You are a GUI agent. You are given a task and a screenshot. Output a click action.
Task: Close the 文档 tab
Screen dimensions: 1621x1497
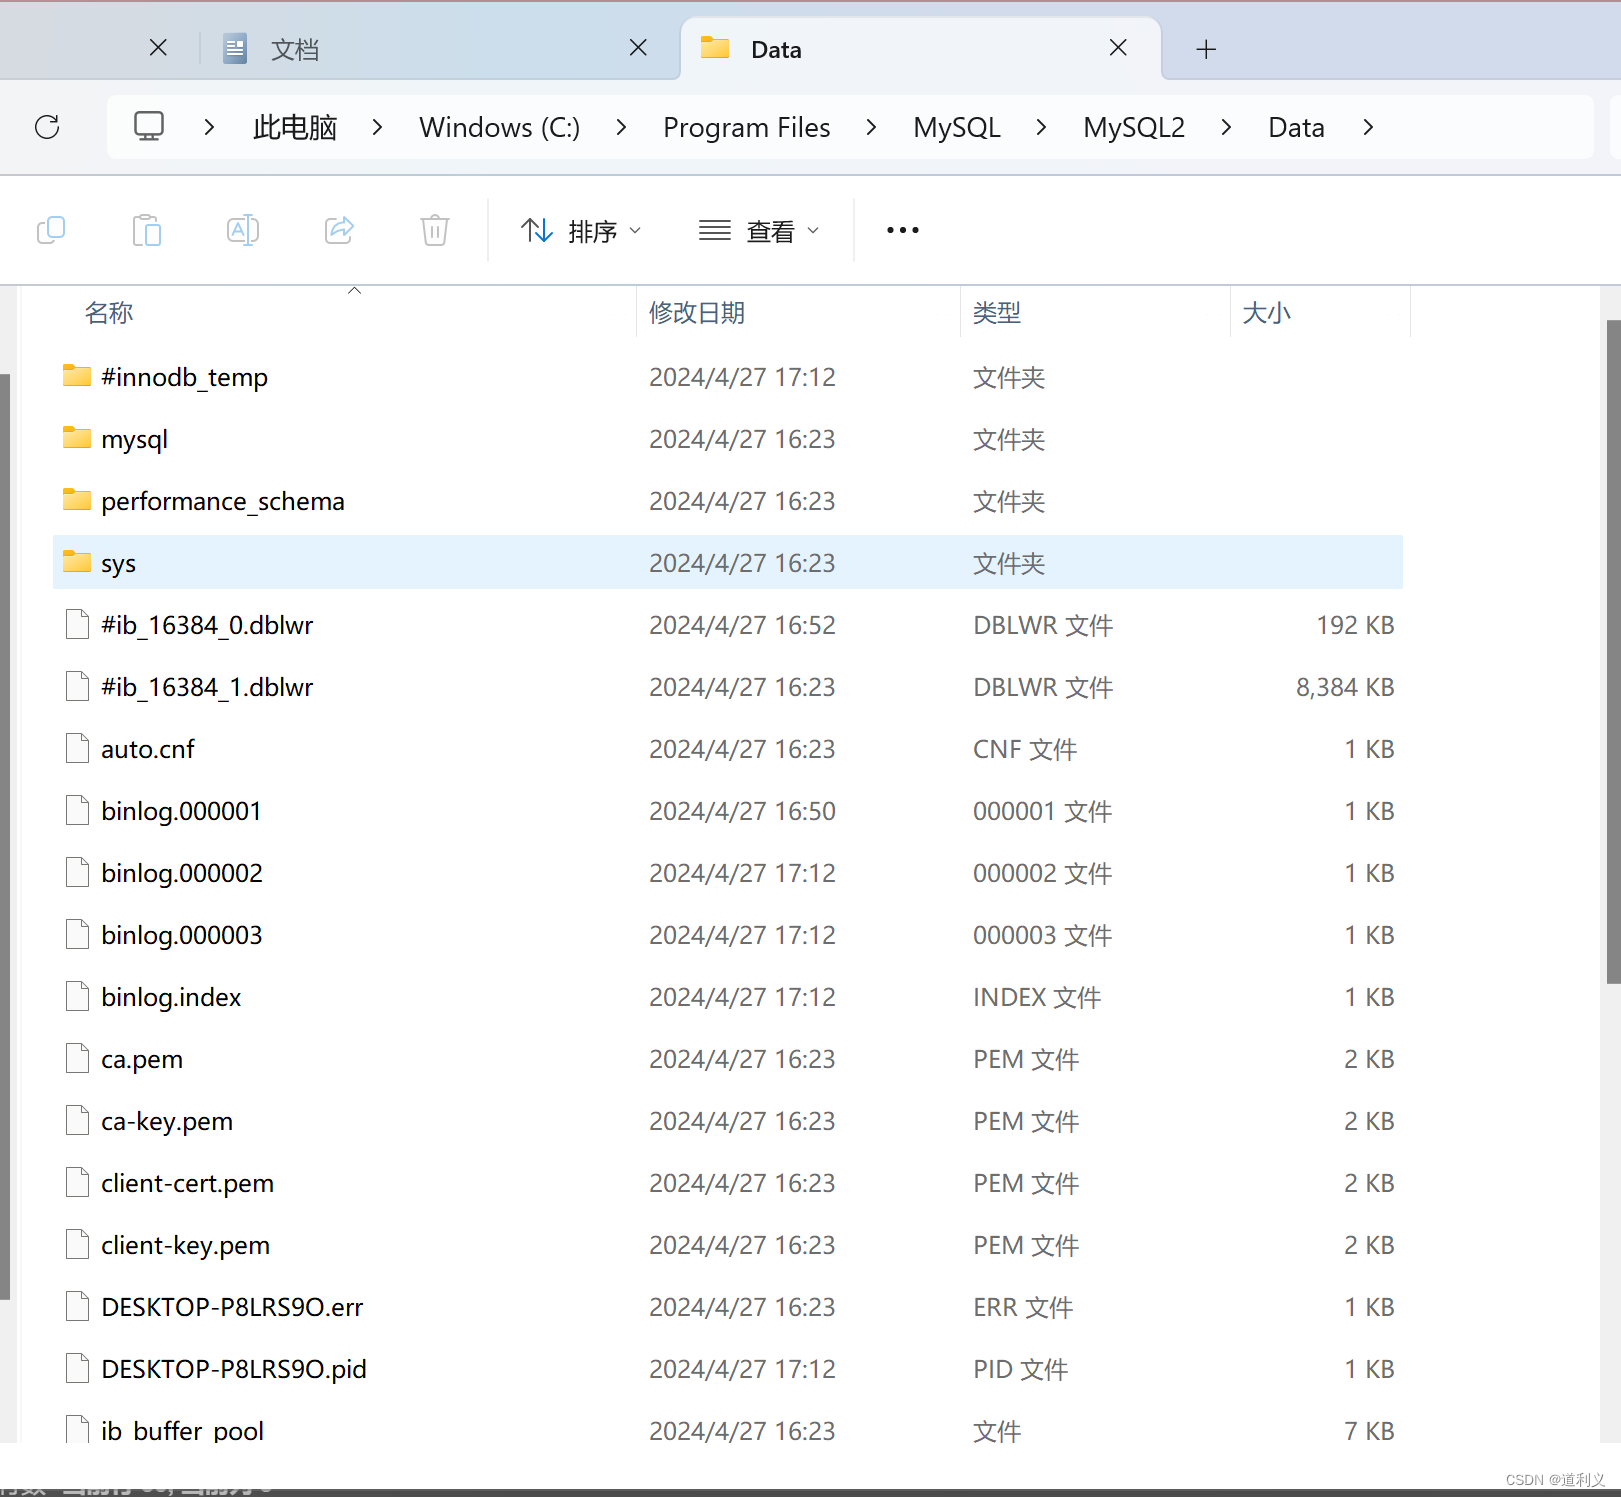point(639,48)
